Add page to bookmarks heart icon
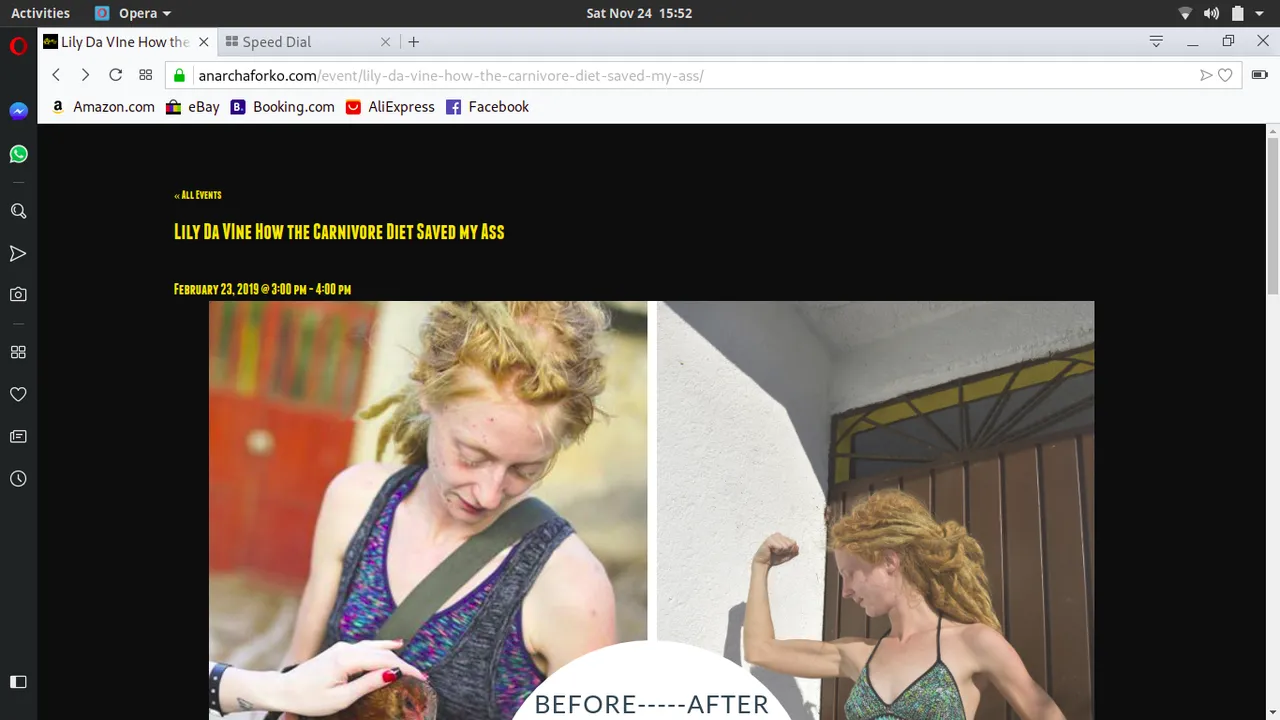Image resolution: width=1280 pixels, height=720 pixels. coord(1225,75)
